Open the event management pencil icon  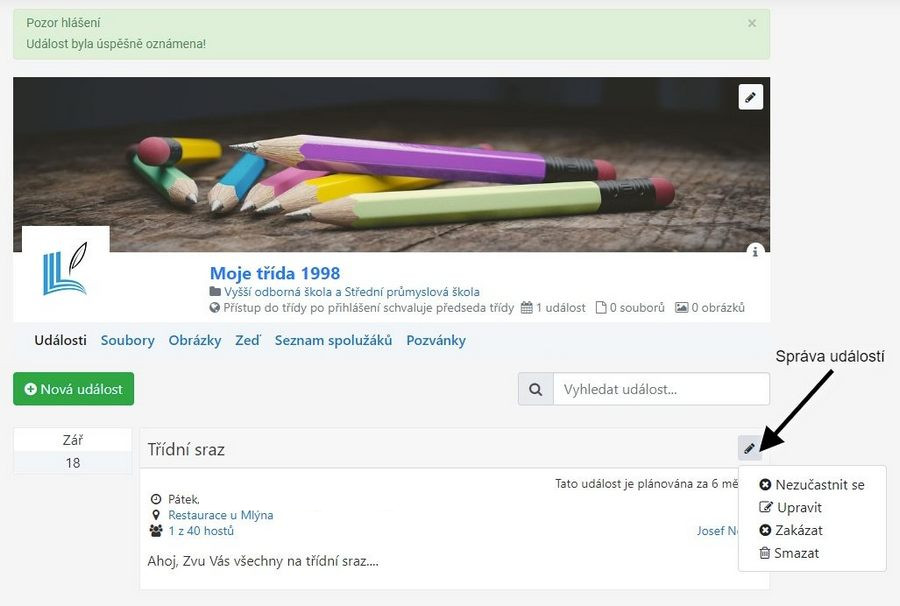point(750,448)
